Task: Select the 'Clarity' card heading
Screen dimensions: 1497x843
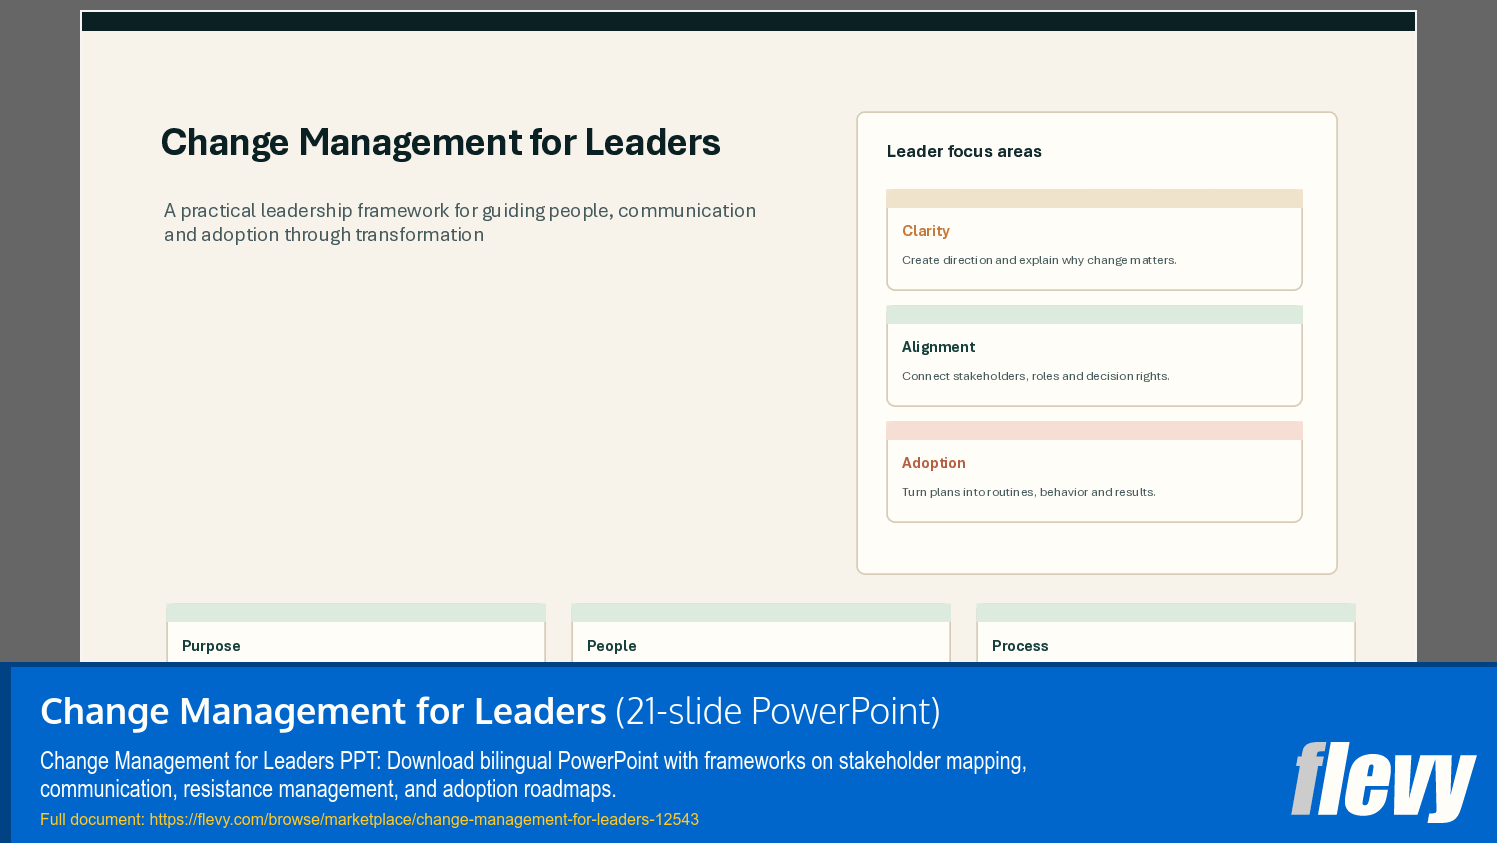Action: tap(925, 231)
